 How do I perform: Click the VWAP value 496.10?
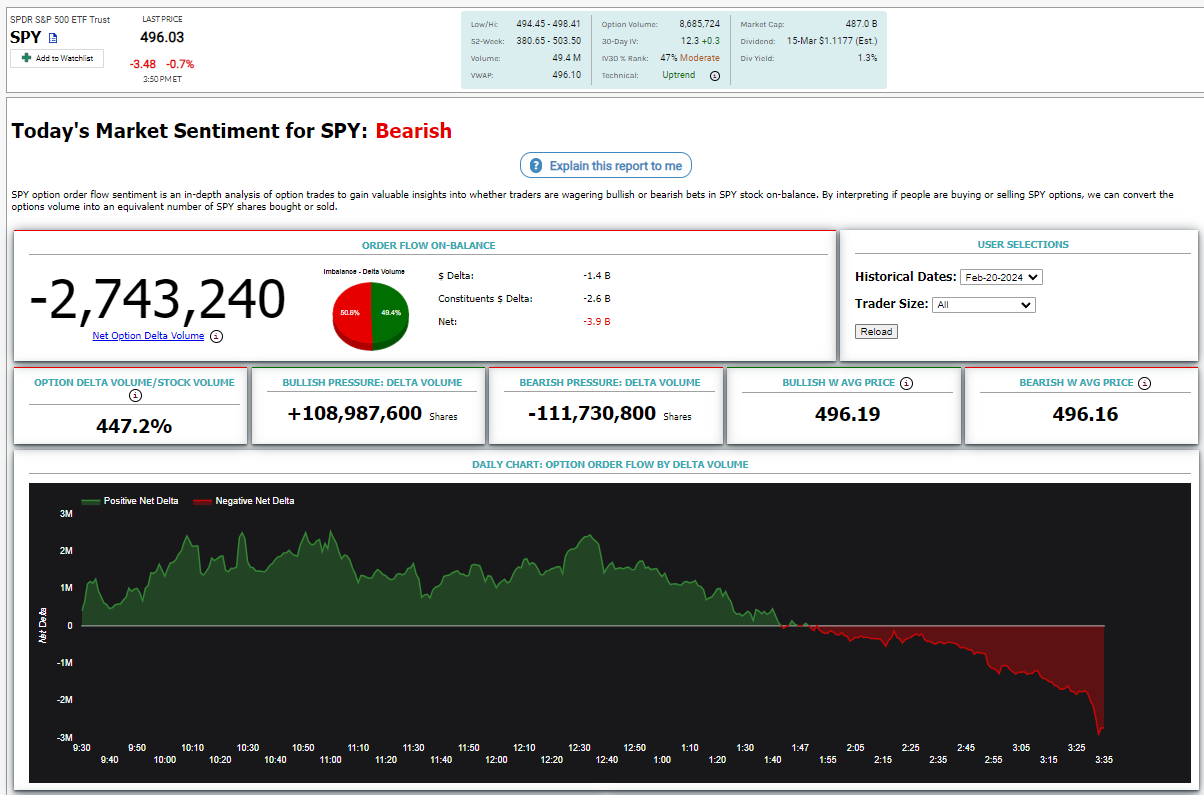(x=566, y=75)
